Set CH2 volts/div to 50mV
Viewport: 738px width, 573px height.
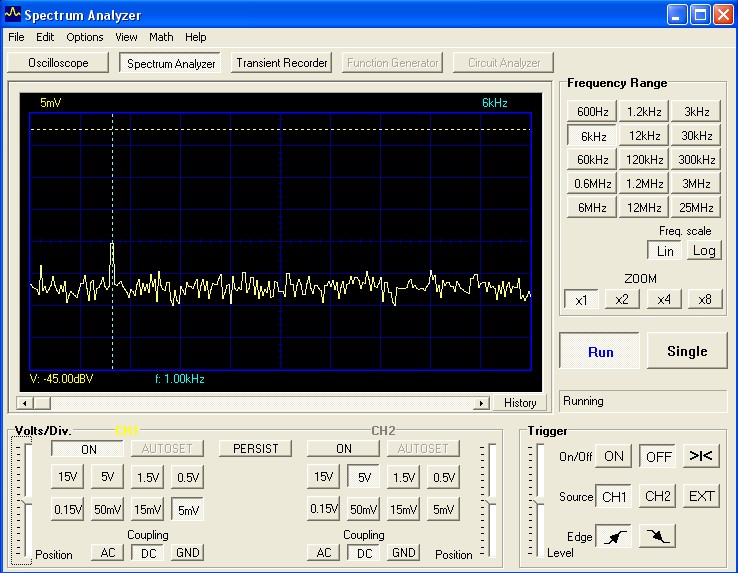click(363, 509)
